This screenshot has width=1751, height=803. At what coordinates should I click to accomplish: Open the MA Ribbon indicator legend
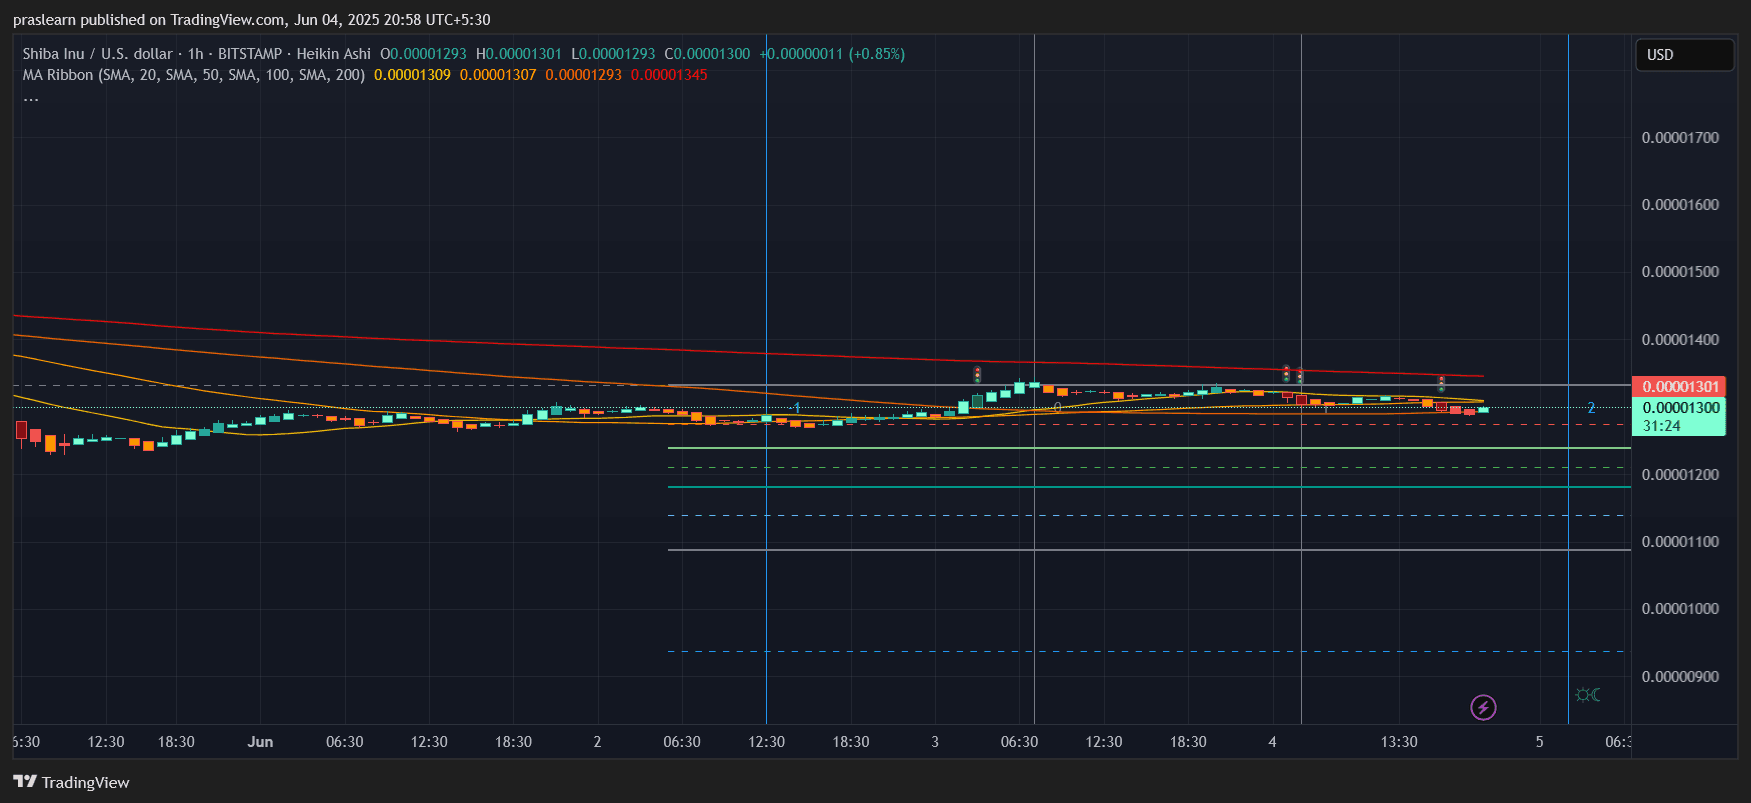pos(193,75)
